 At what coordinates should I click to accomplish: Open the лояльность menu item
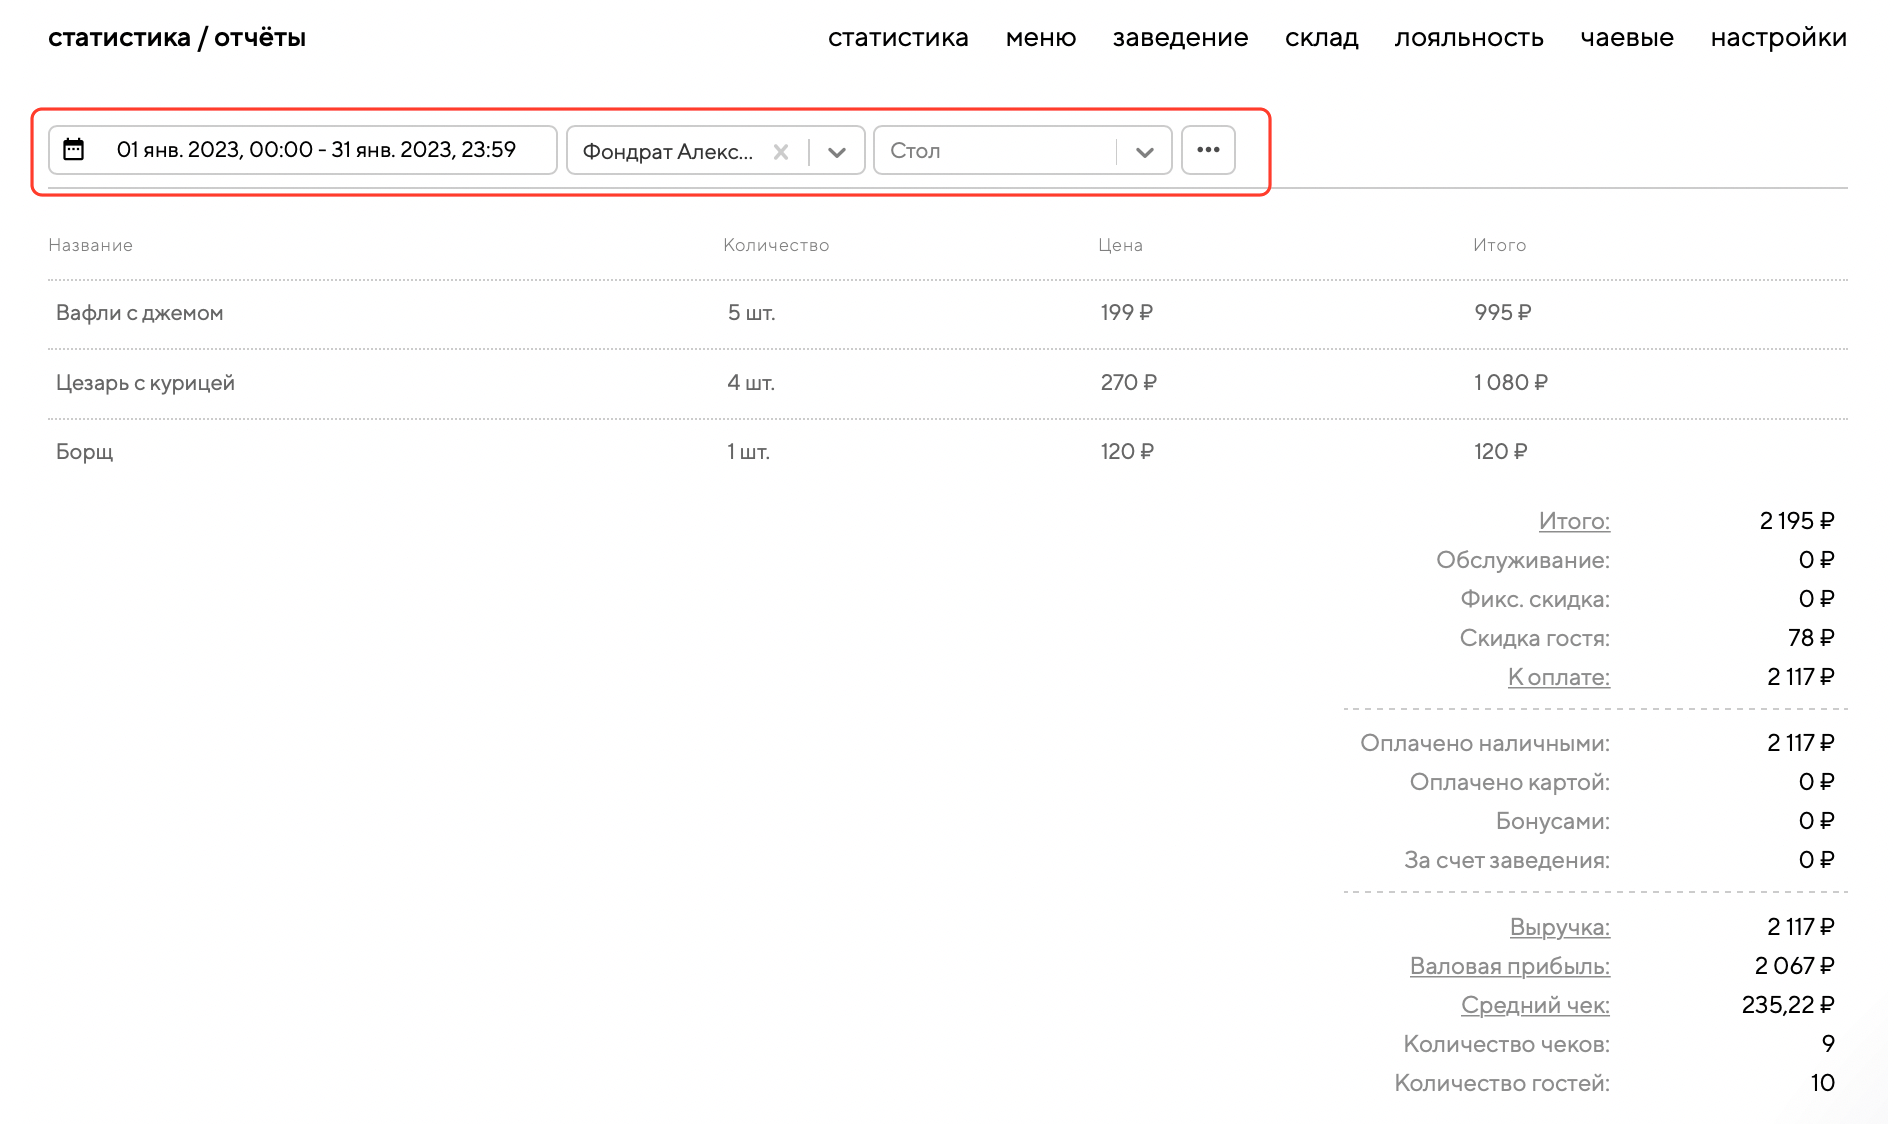tap(1468, 38)
